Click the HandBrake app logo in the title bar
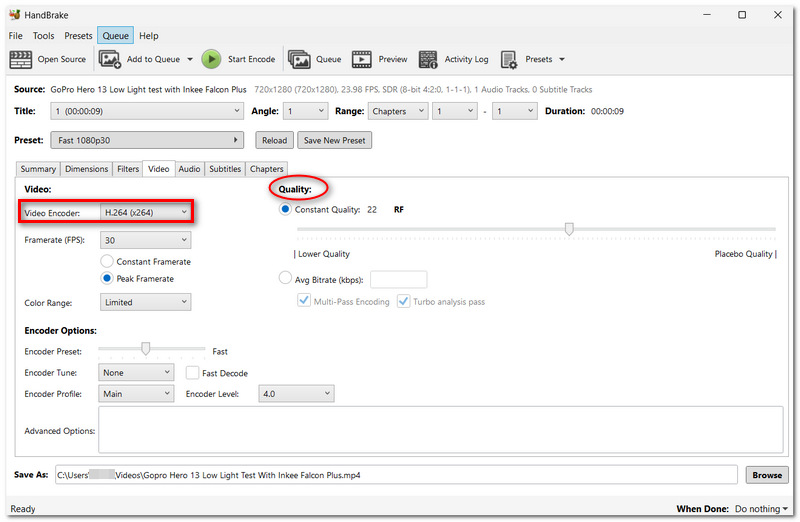The width and height of the screenshot is (800, 522). pyautogui.click(x=15, y=15)
